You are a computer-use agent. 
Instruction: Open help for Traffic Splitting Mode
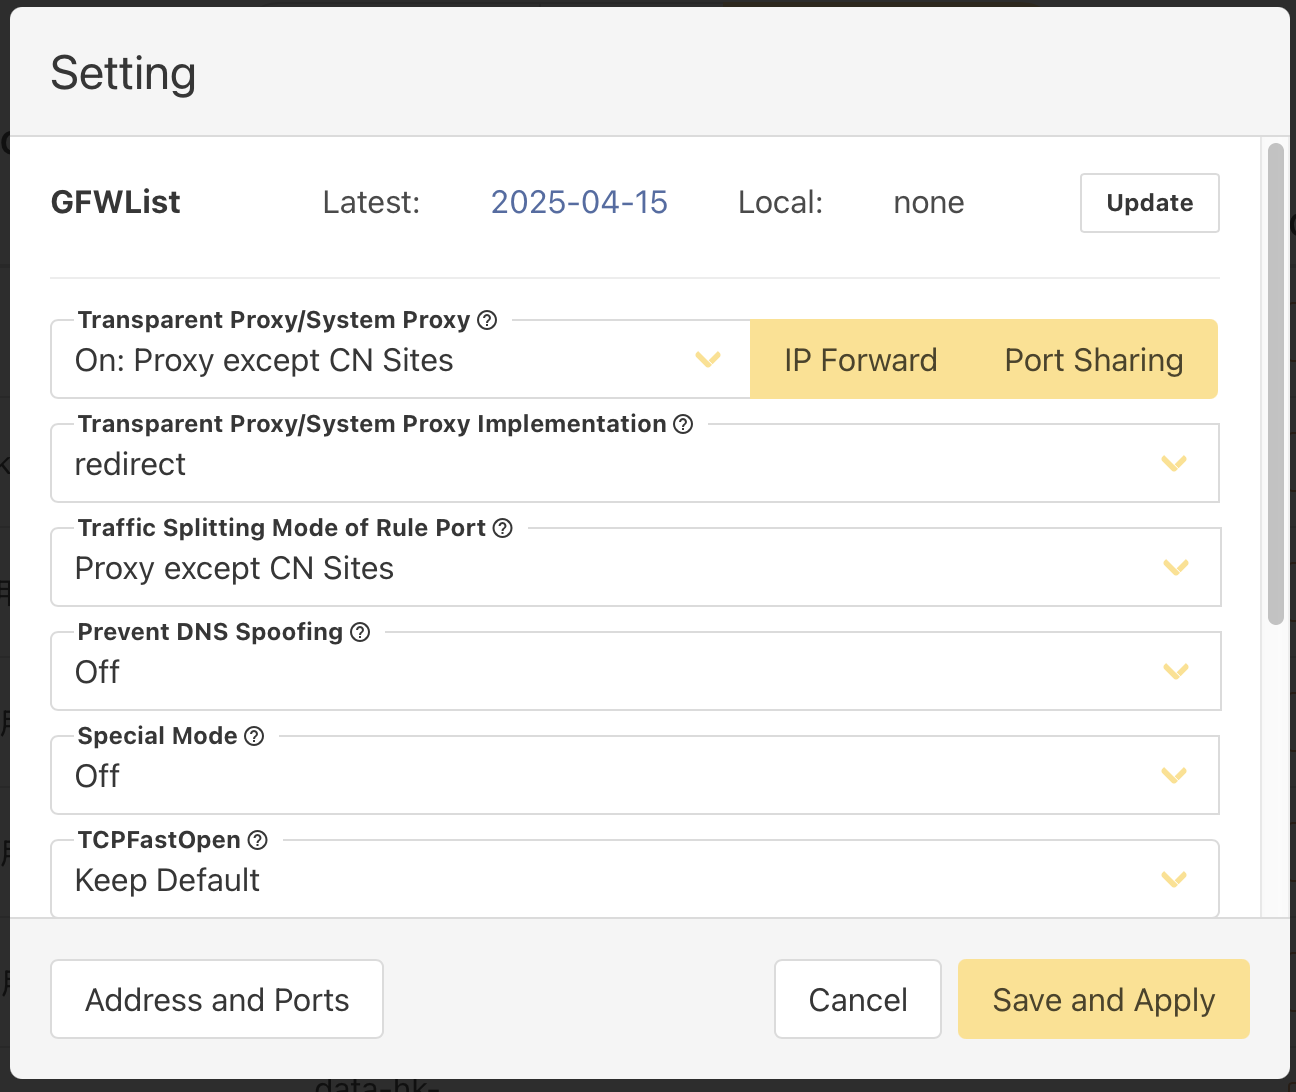click(x=503, y=528)
